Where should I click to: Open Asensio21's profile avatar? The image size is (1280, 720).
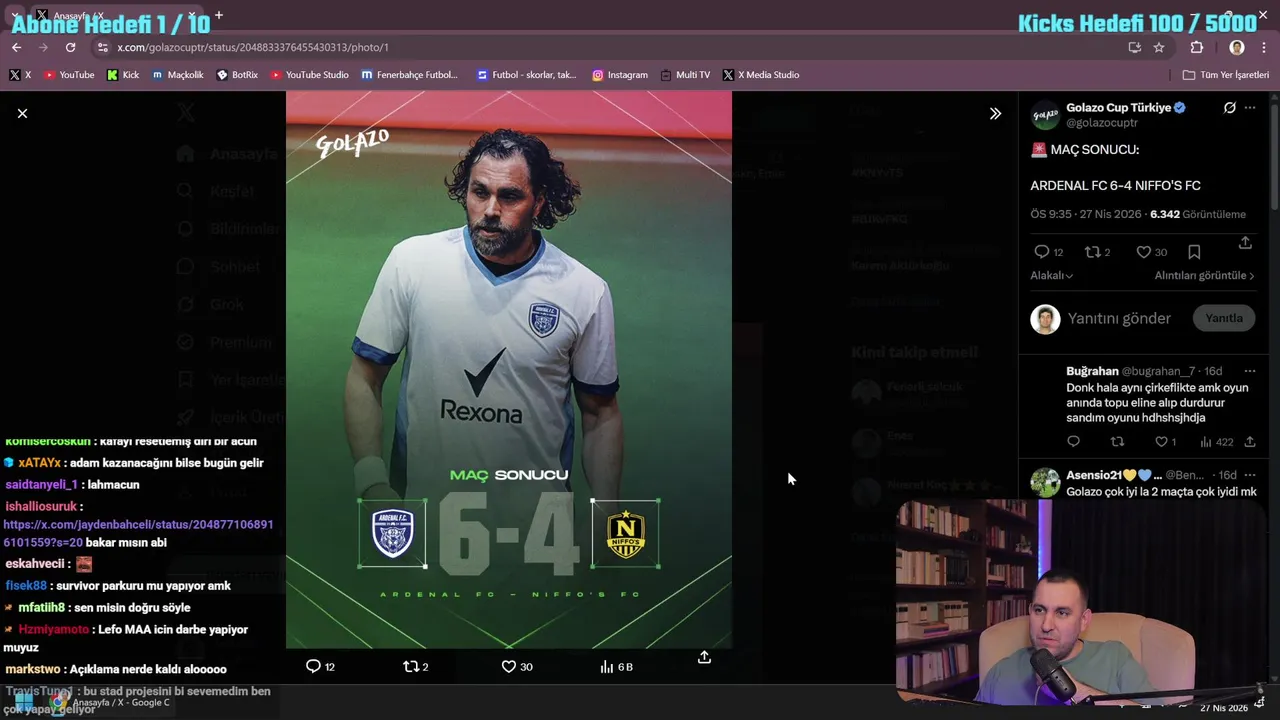1045,482
